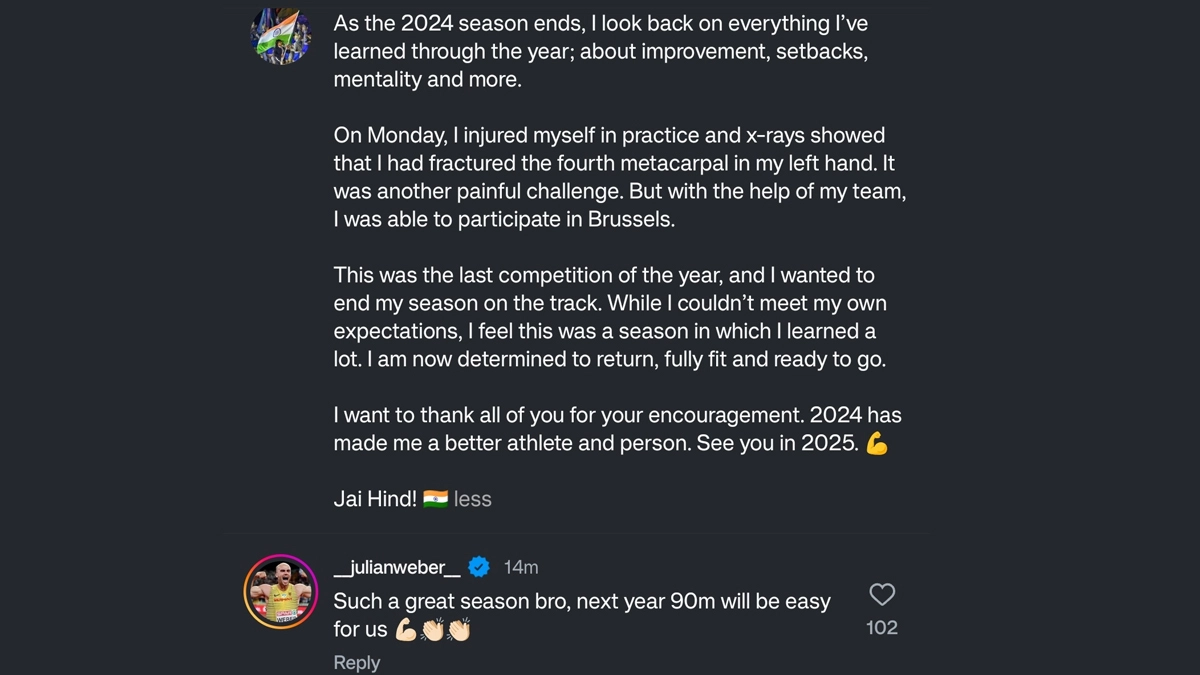The height and width of the screenshot is (675, 1200).
Task: Click the first clapping hands emoji in comment
Action: [x=432, y=630]
